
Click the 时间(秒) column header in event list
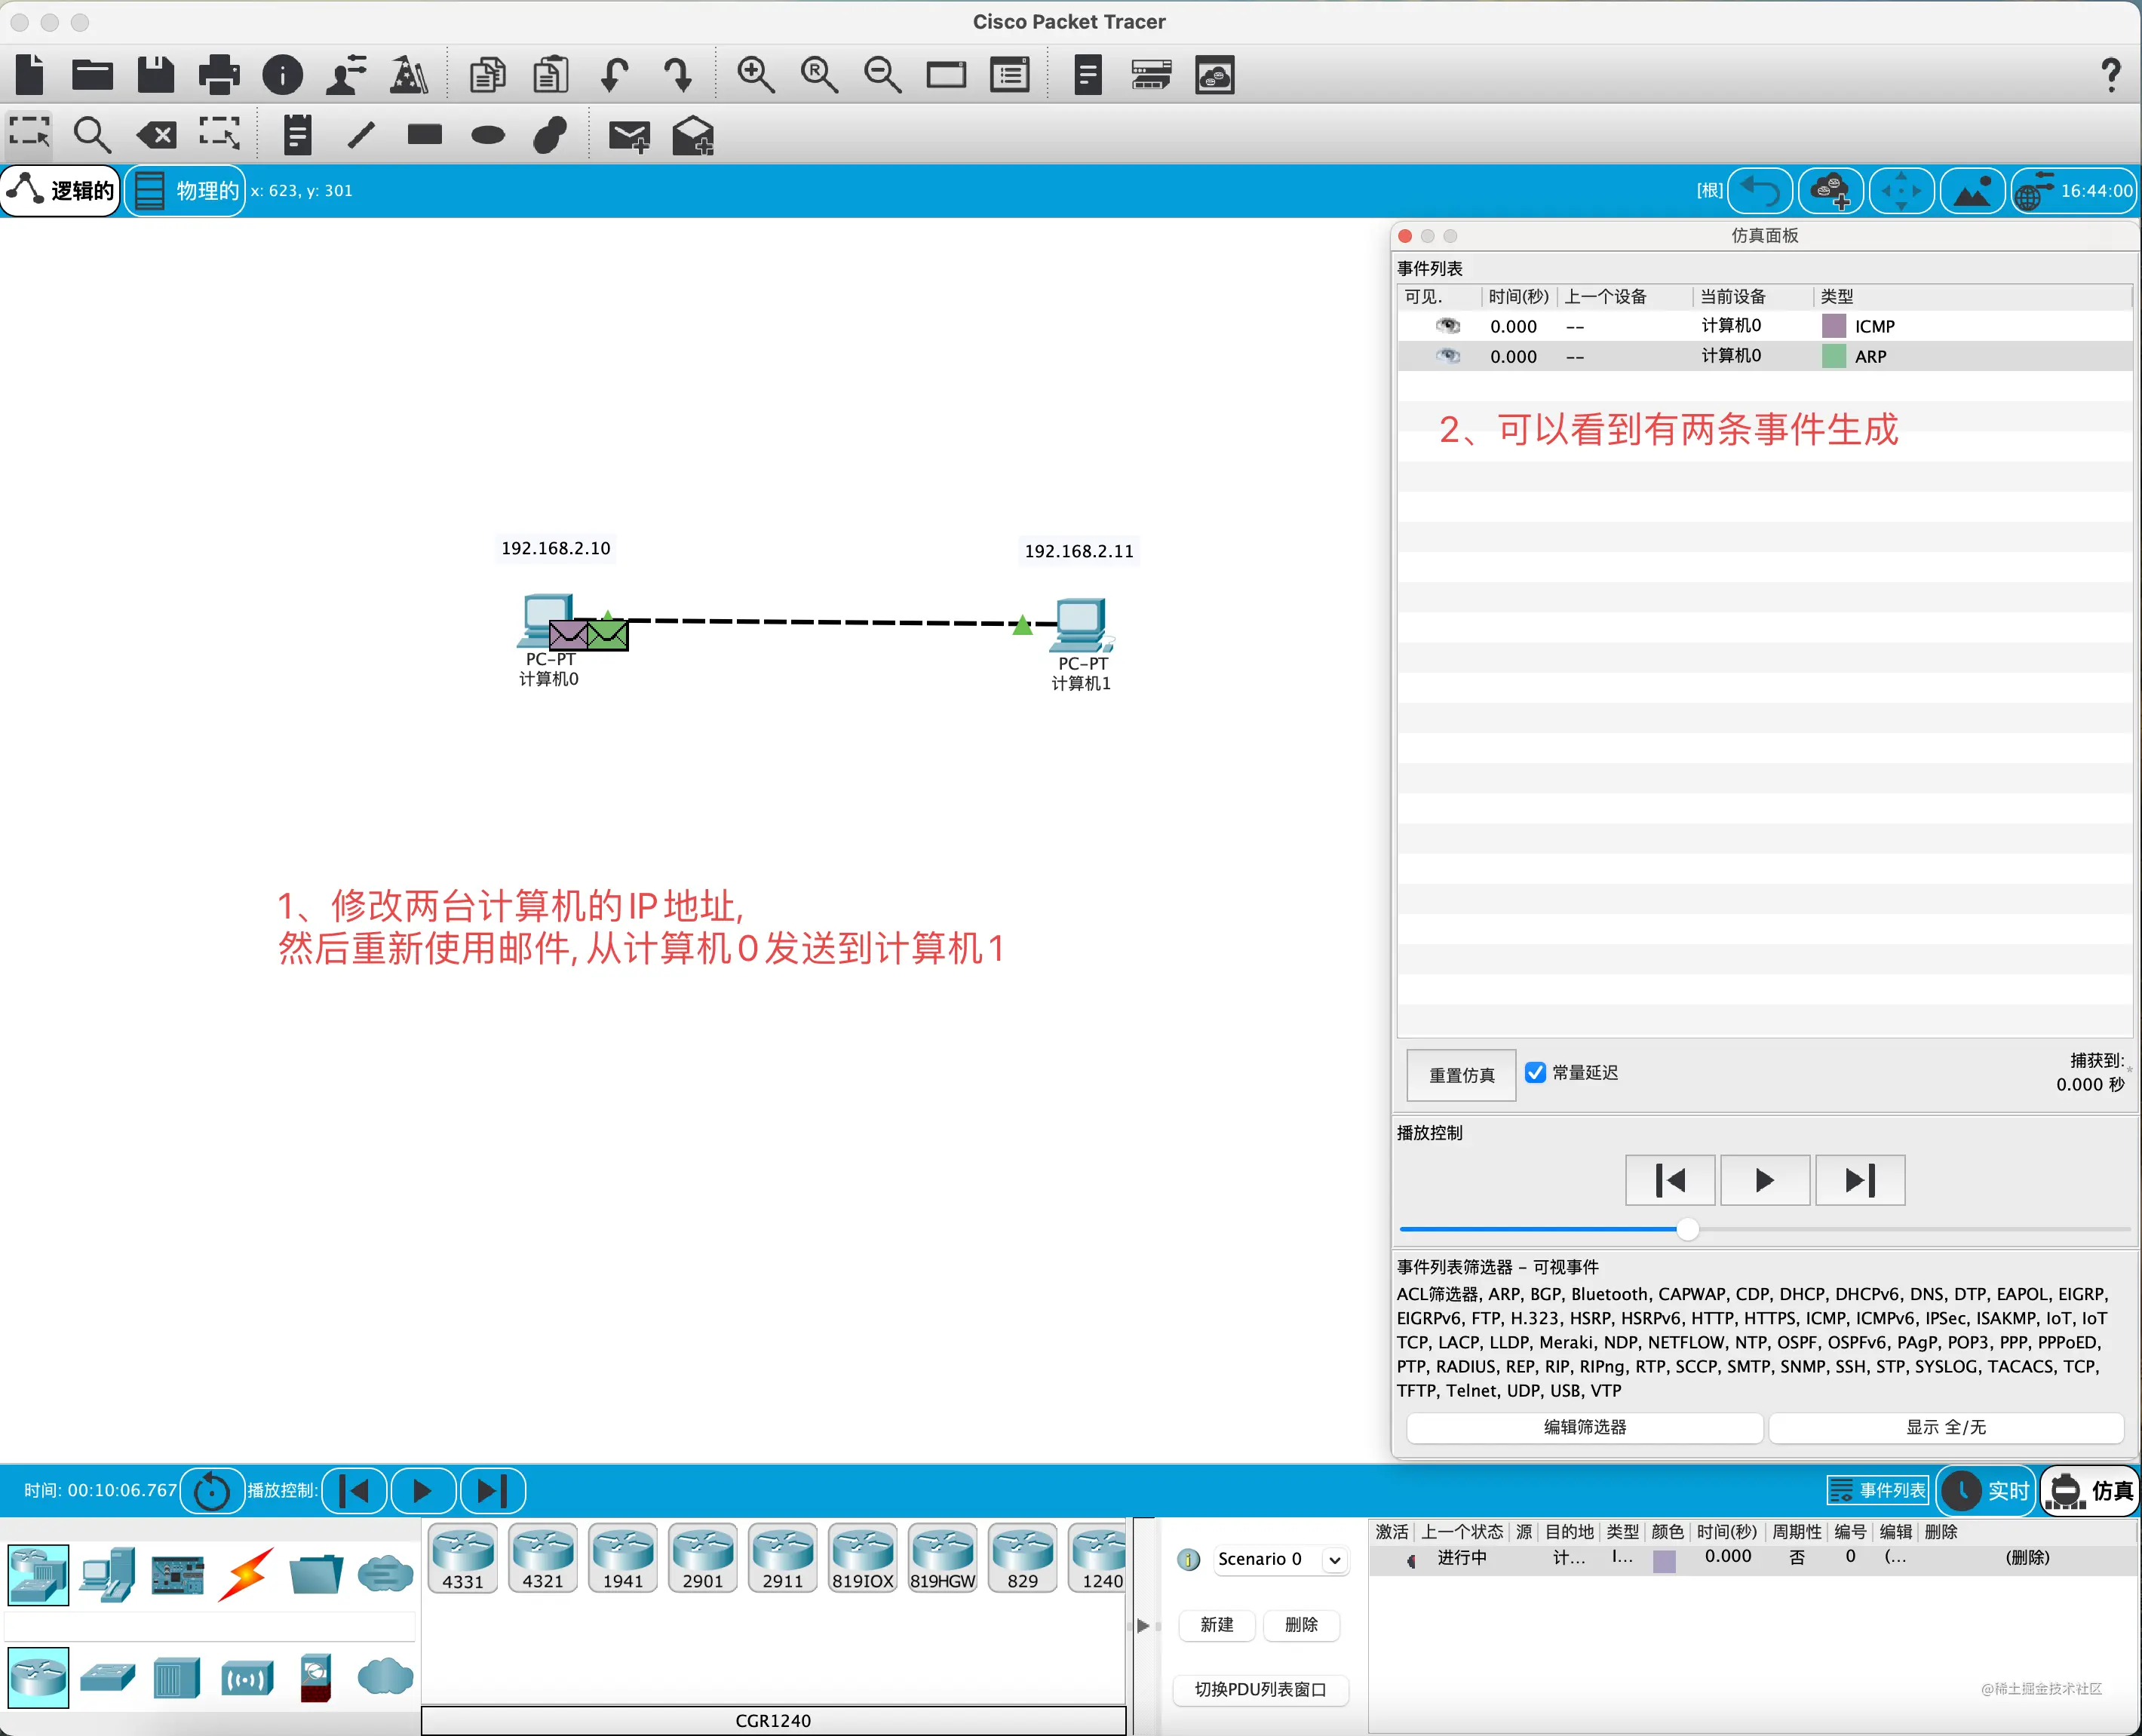click(1518, 296)
